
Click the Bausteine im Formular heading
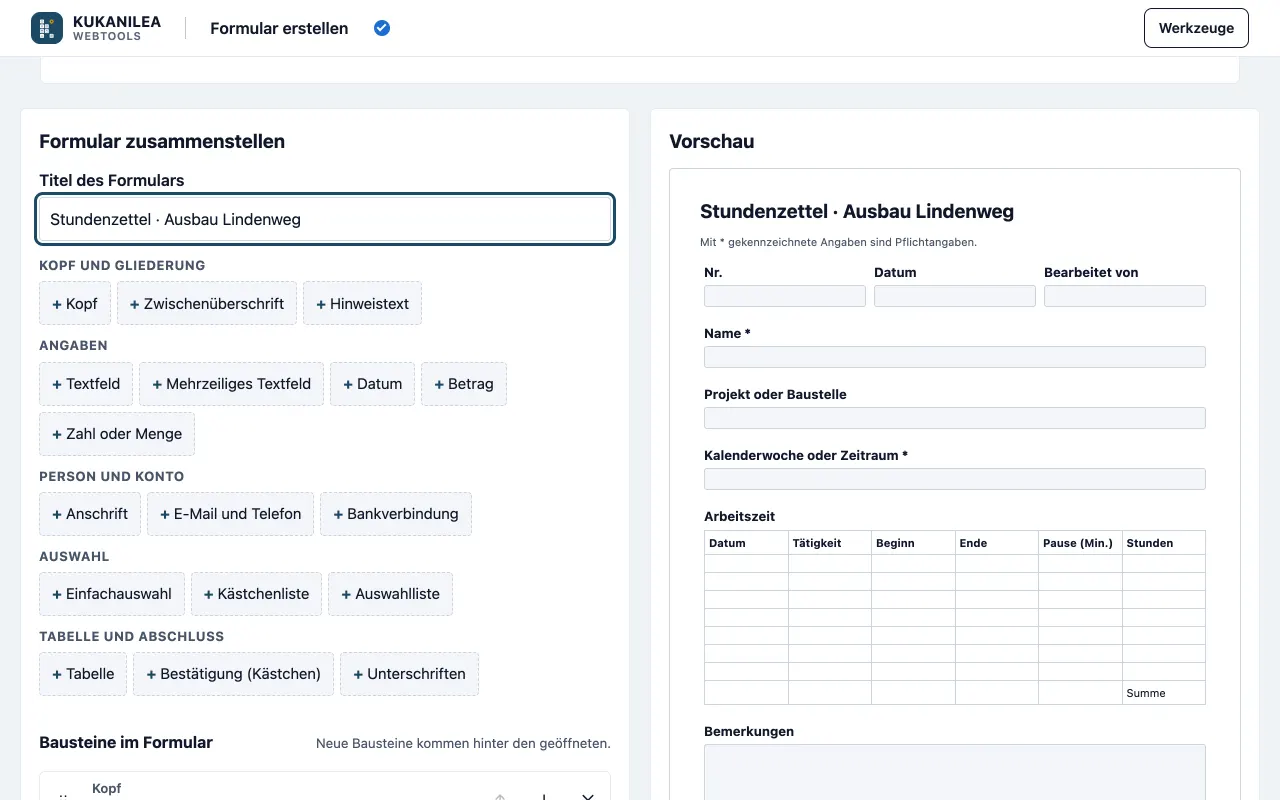pos(126,742)
